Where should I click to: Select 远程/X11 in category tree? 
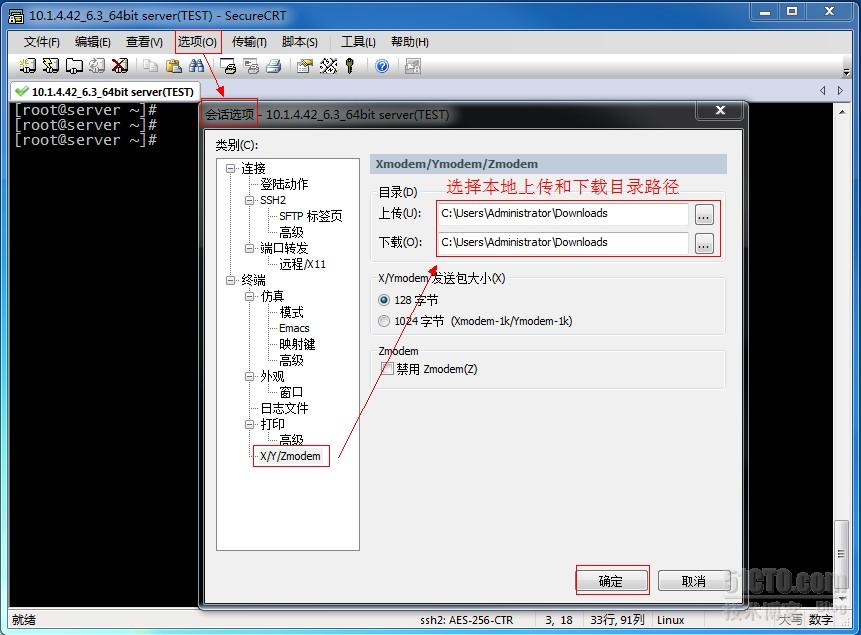point(303,264)
